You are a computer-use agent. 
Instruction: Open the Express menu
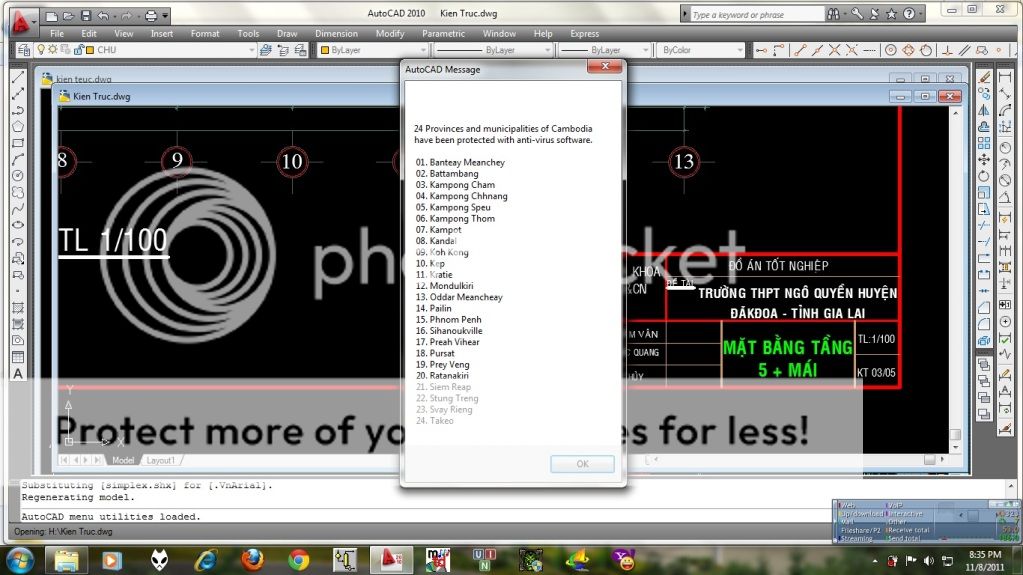pyautogui.click(x=584, y=33)
